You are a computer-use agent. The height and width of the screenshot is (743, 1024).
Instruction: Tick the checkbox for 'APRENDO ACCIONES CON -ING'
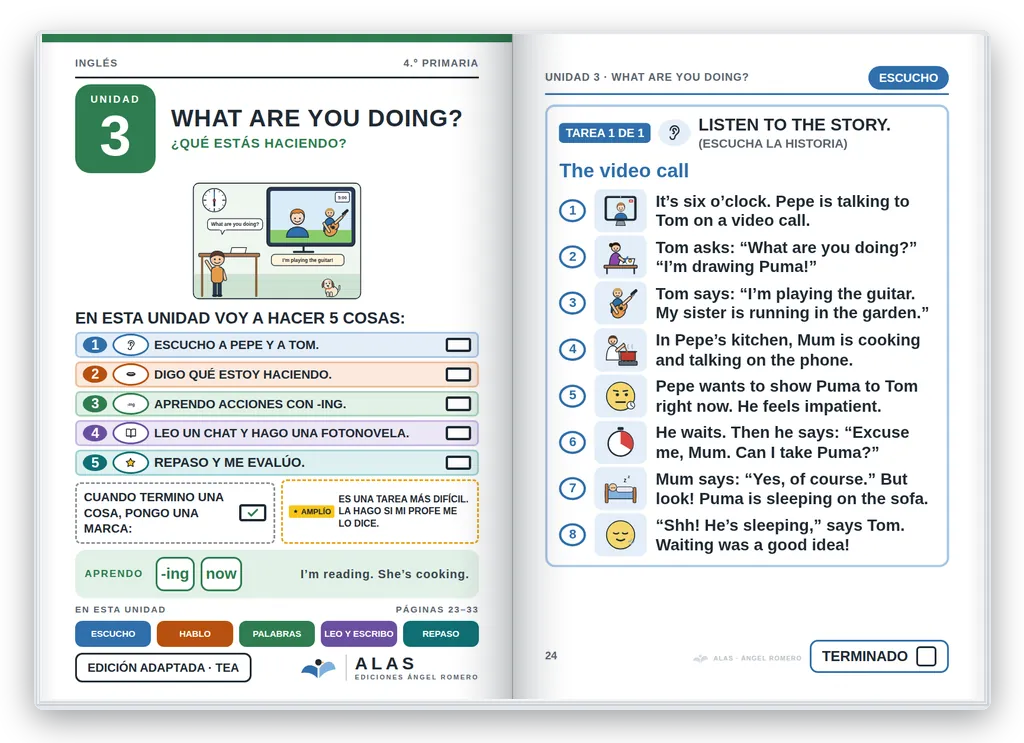point(458,404)
